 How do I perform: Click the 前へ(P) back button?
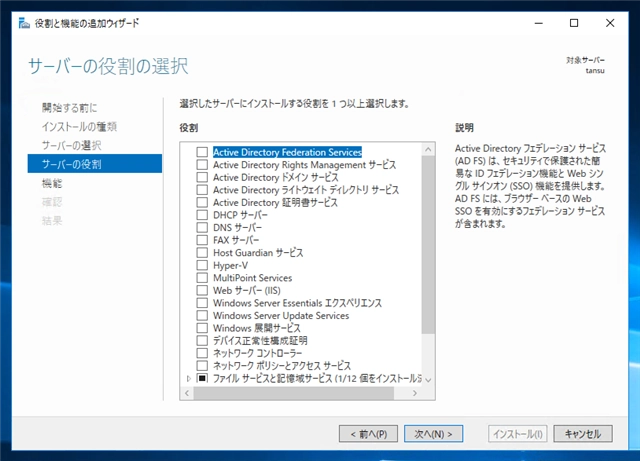pos(368,434)
